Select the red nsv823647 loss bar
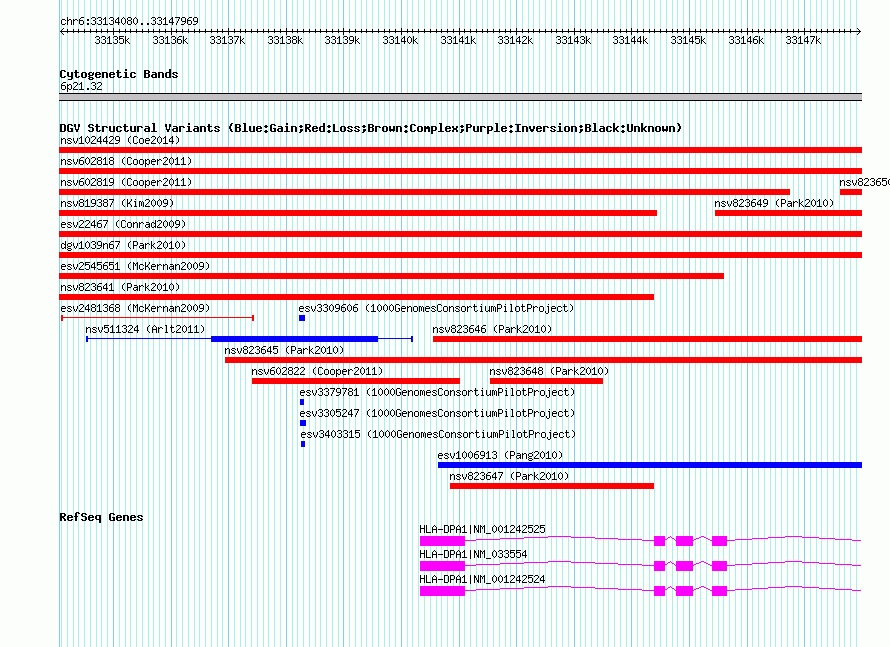Screen dimensions: 890x647 tap(552, 486)
